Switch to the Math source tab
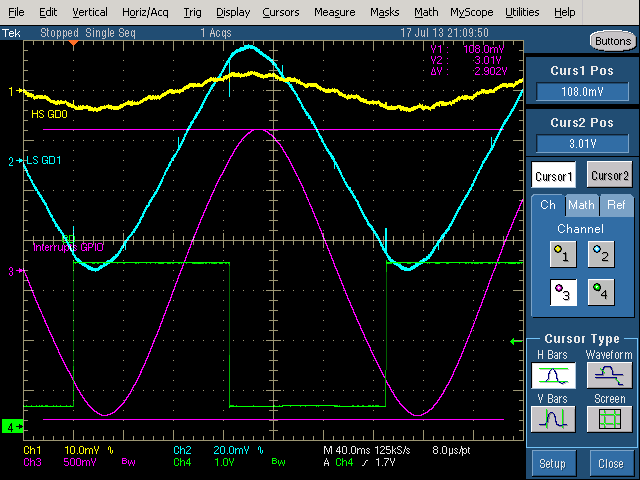The width and height of the screenshot is (640, 480). (x=581, y=205)
